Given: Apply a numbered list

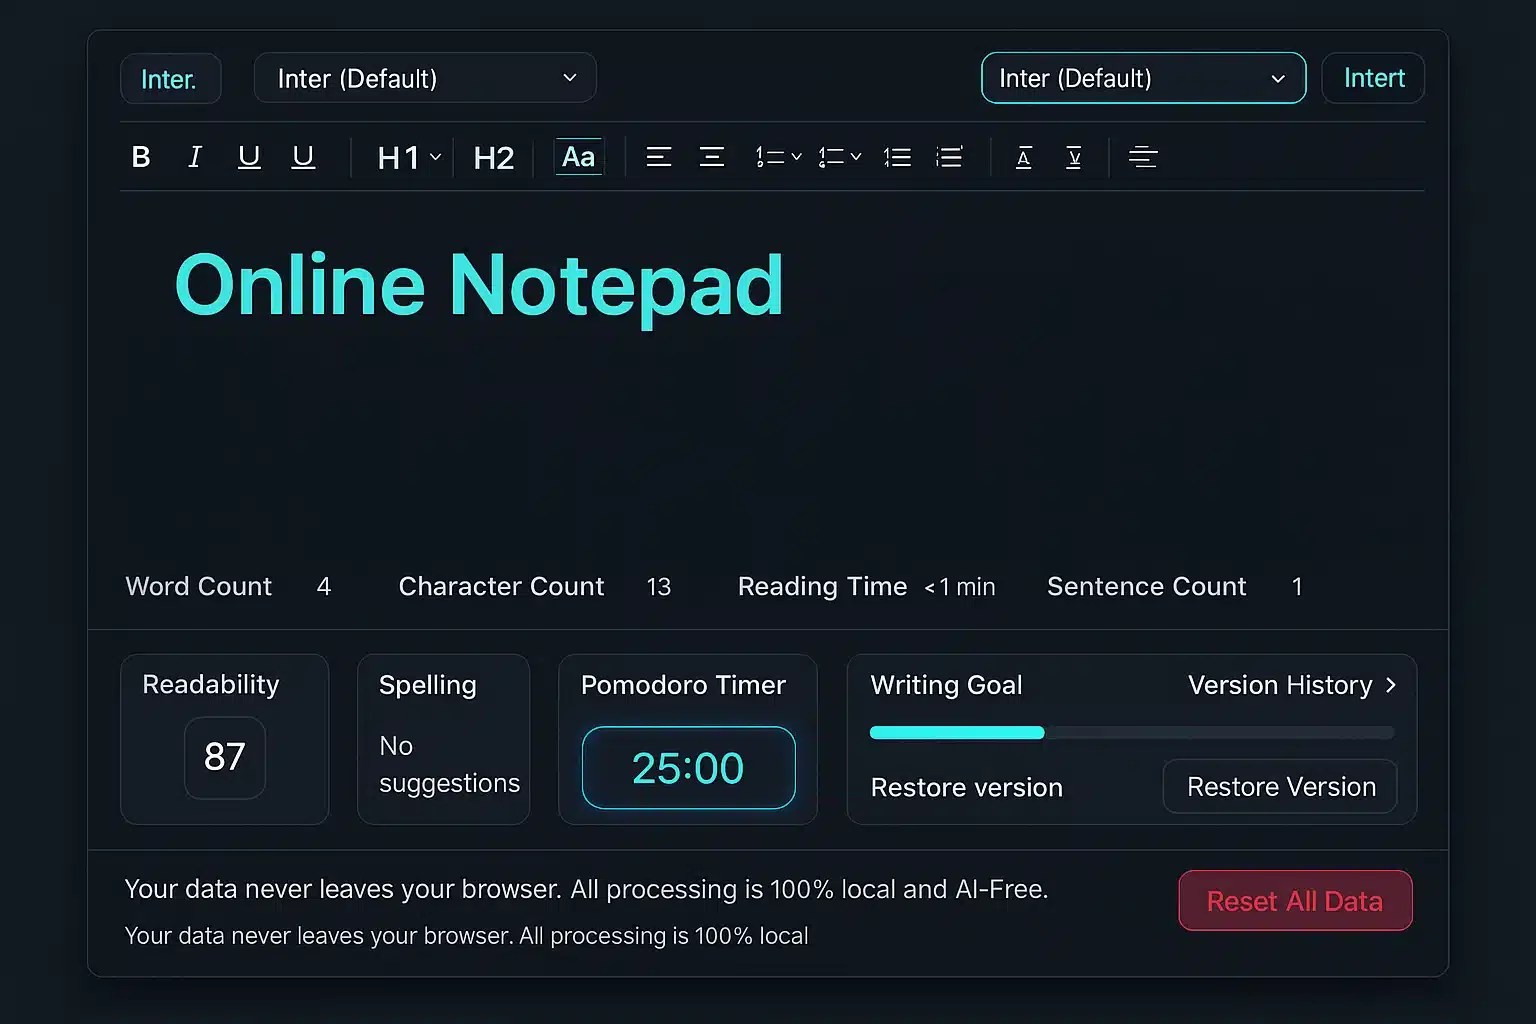Looking at the screenshot, I should 897,156.
